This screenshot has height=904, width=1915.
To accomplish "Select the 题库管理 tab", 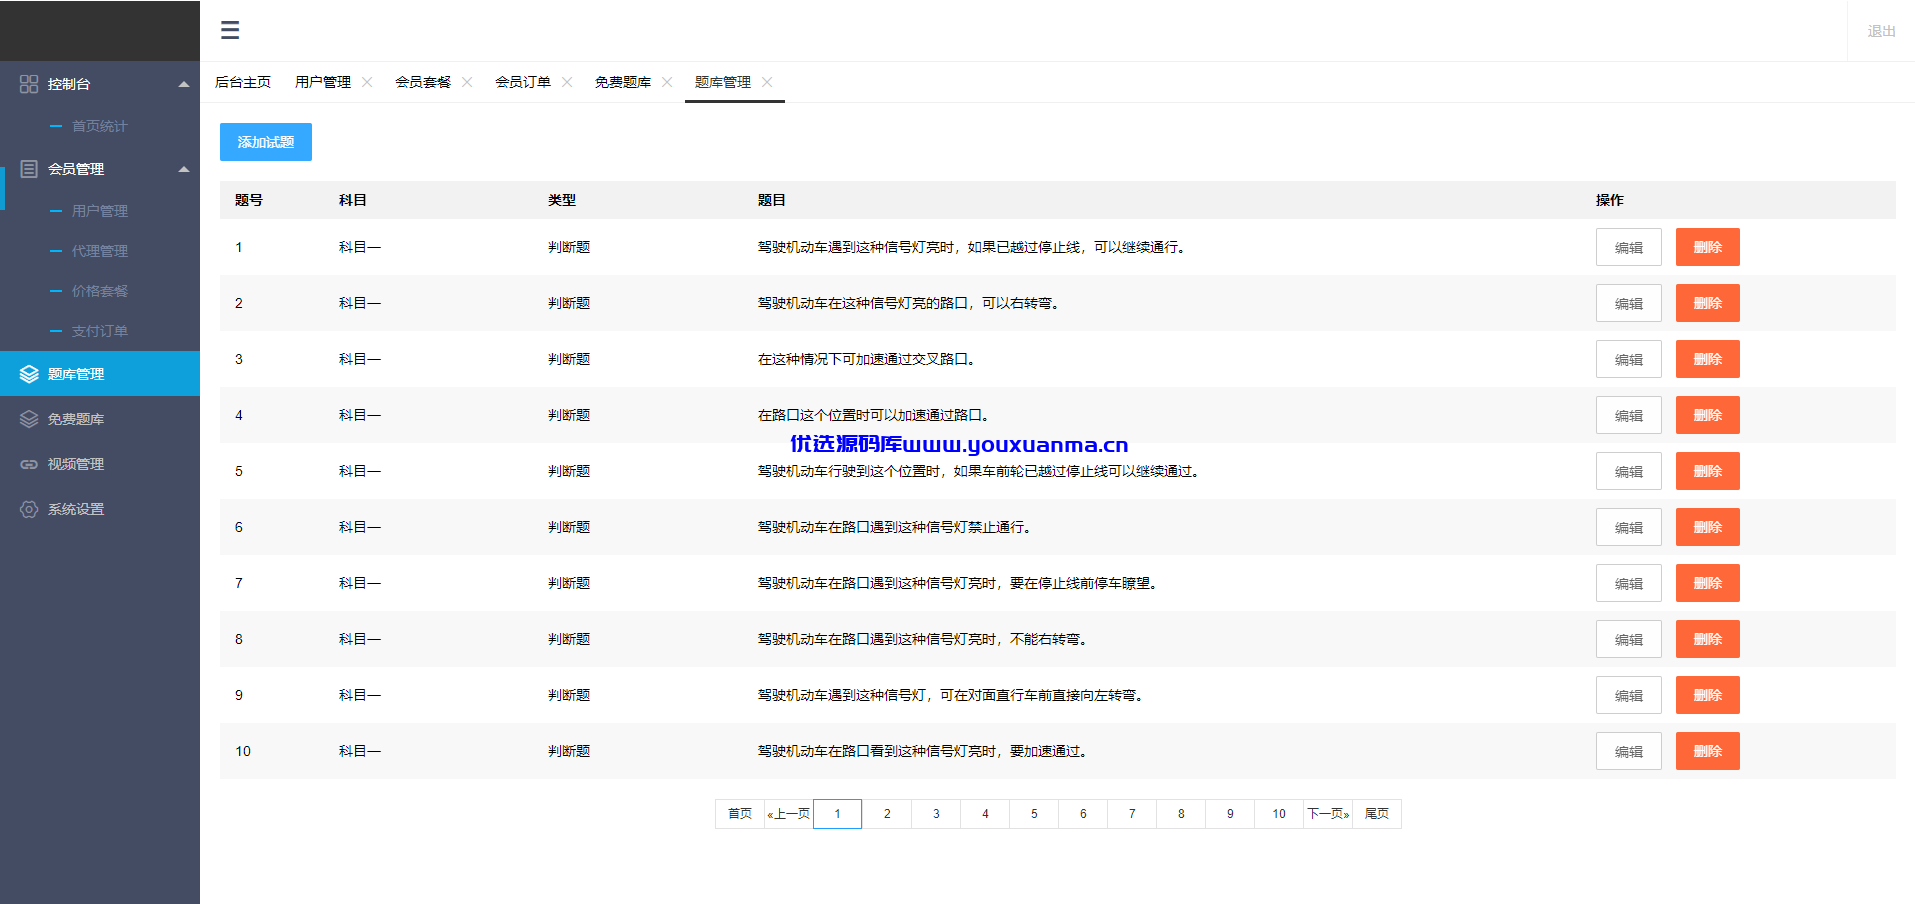I will [723, 82].
